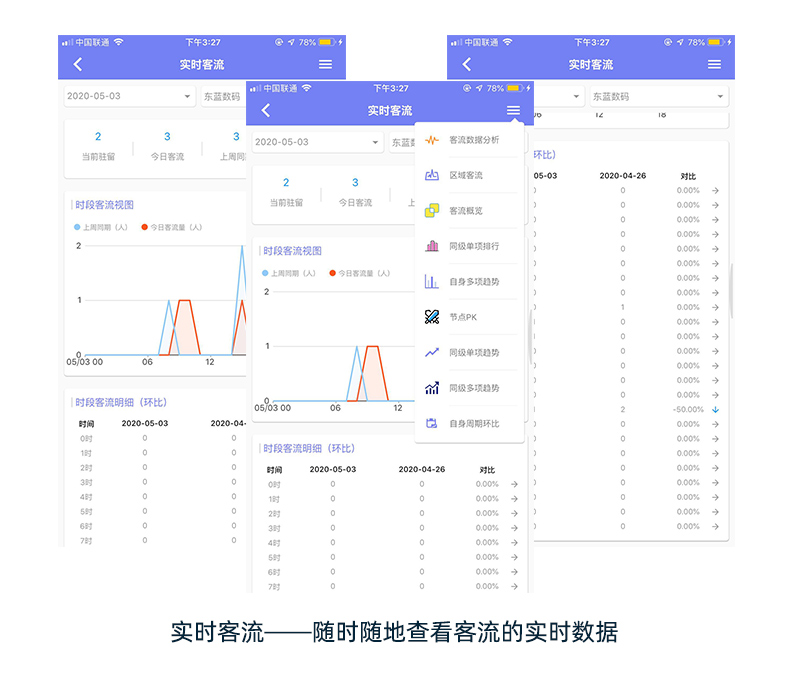Click the 实时客流 title in the right phone
The image size is (790, 693).
click(x=590, y=65)
